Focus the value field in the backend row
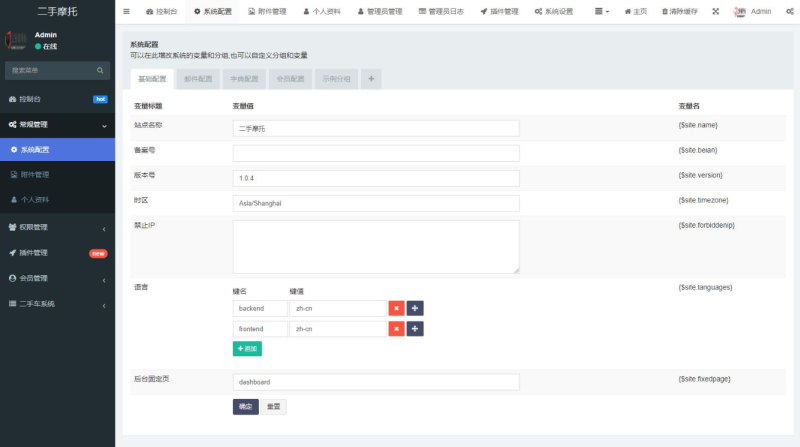Image resolution: width=800 pixels, height=447 pixels. [338, 308]
